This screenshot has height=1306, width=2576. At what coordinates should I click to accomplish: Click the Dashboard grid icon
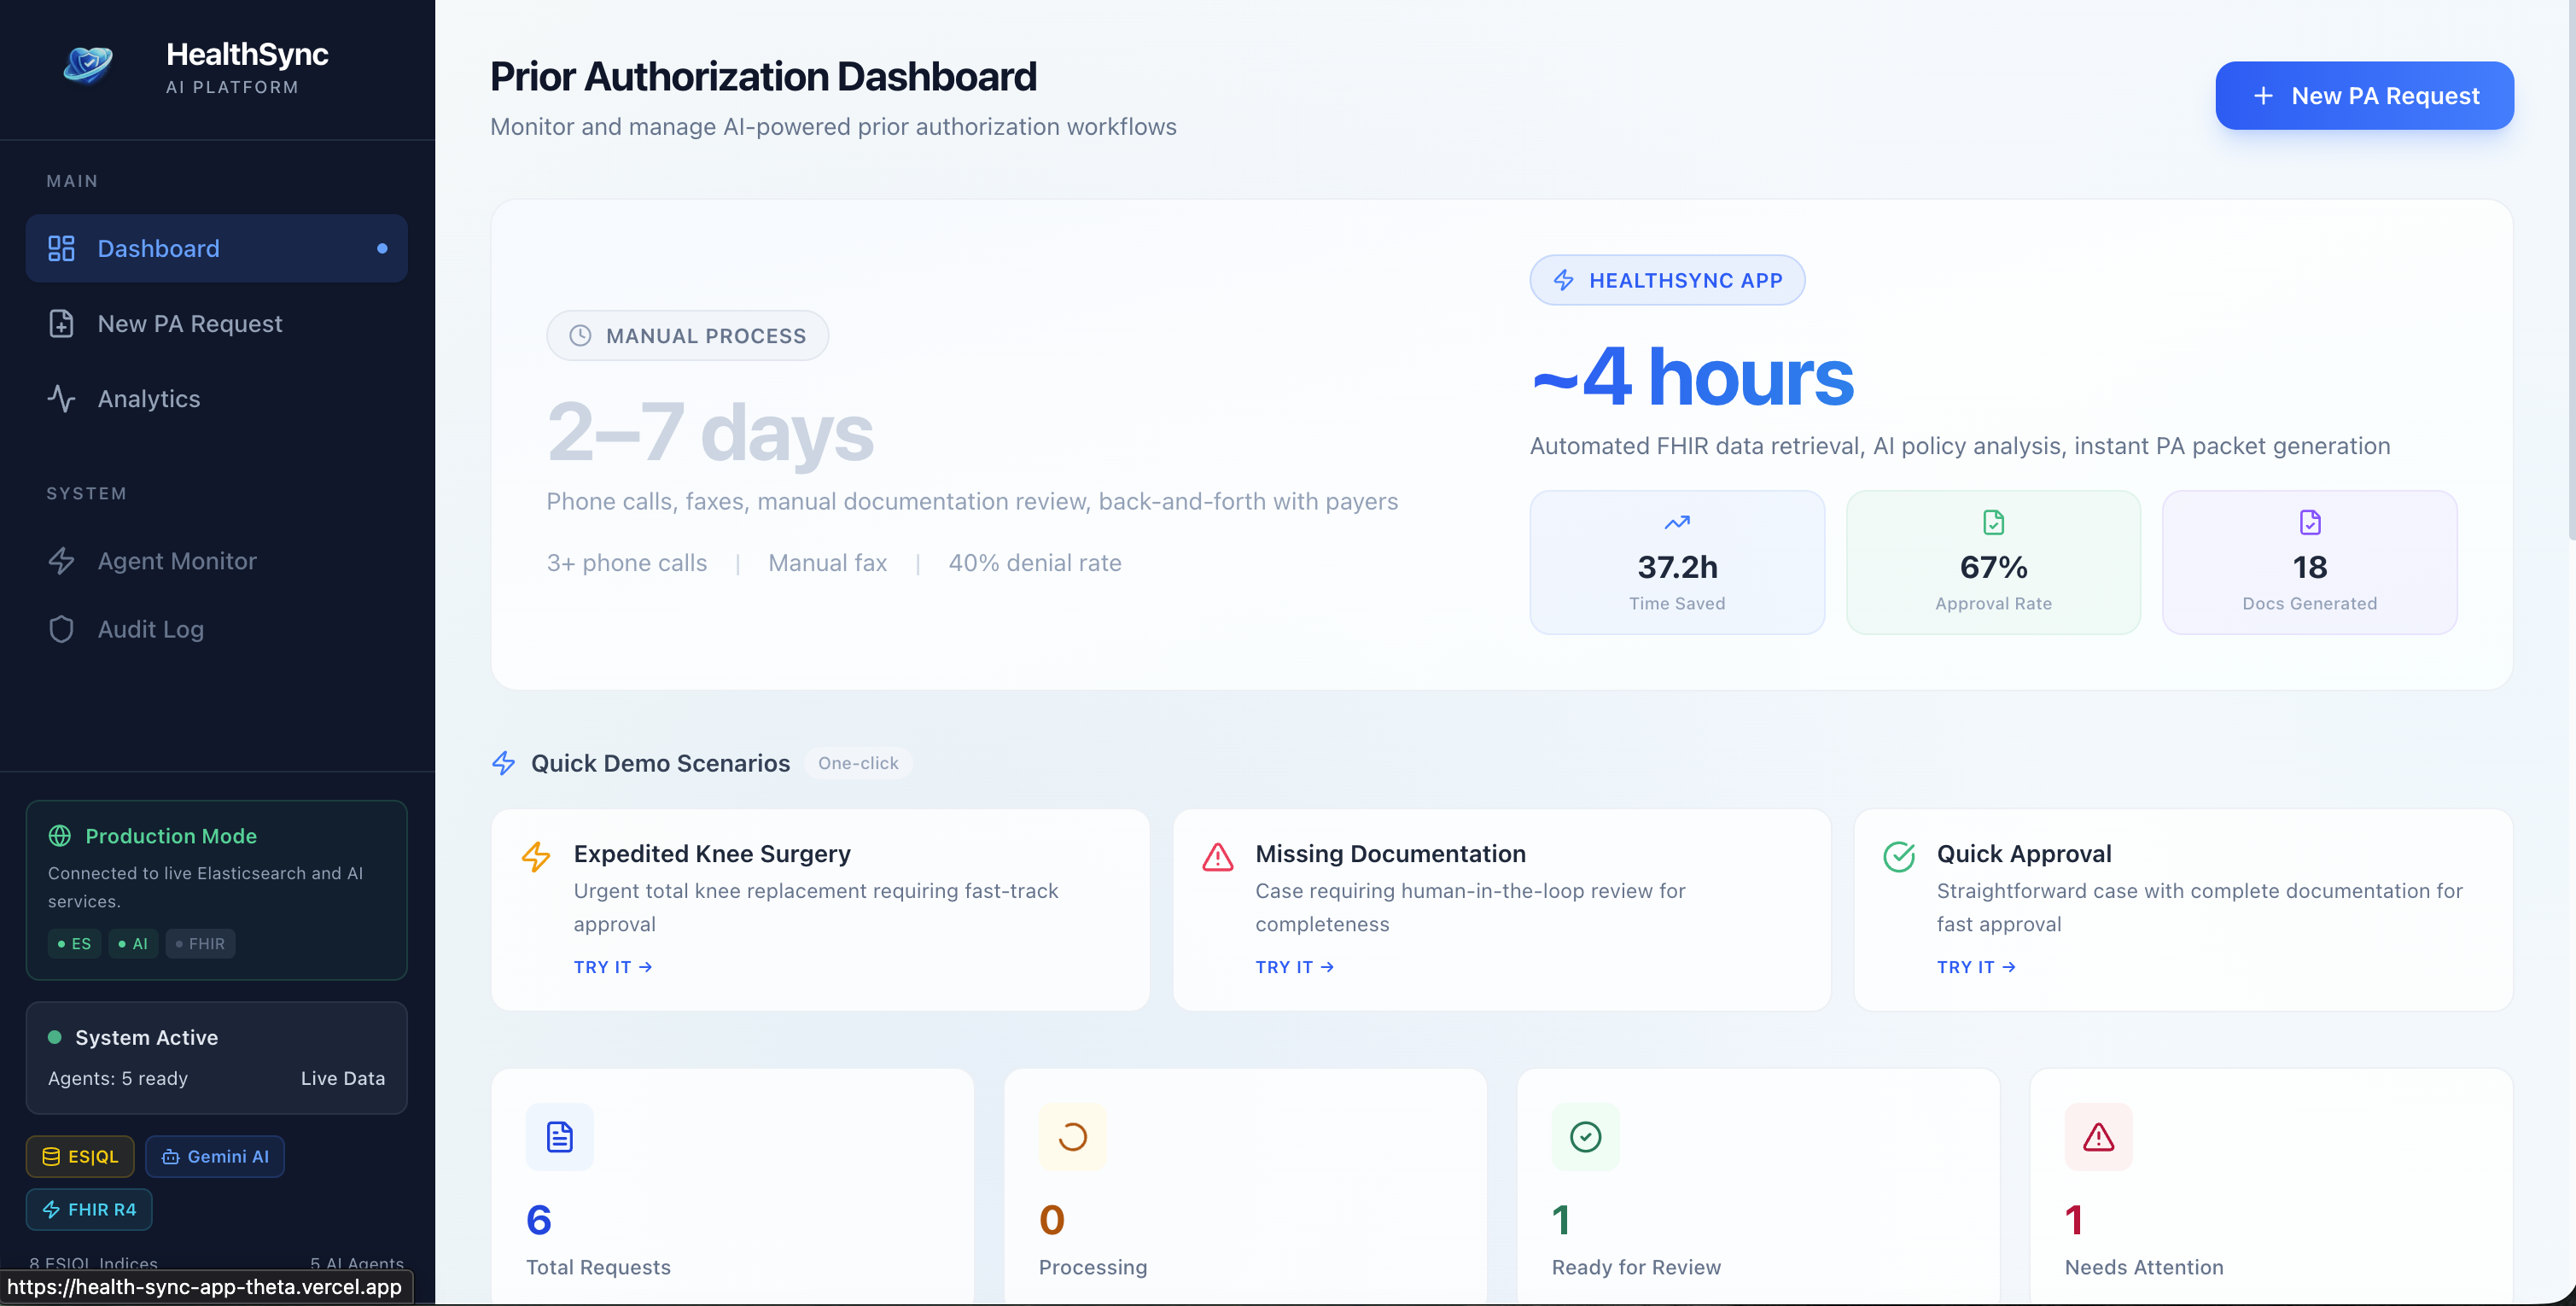[x=61, y=248]
